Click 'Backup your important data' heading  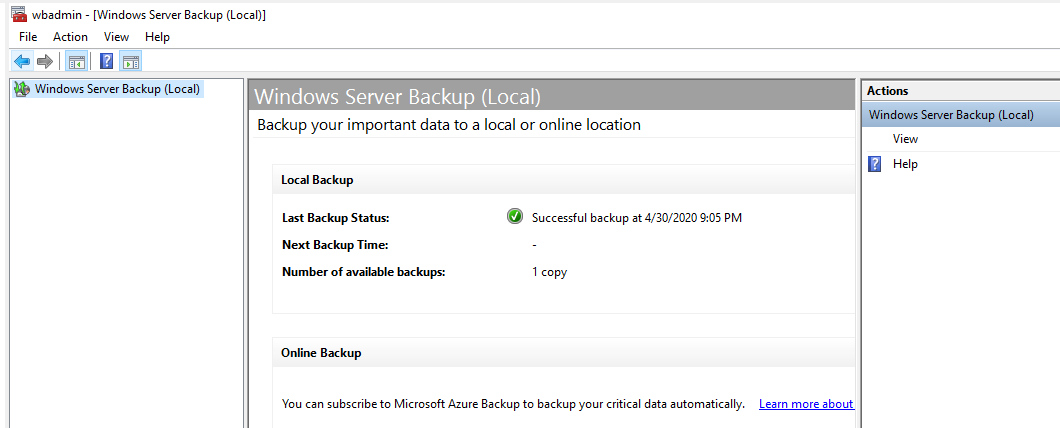click(x=449, y=125)
